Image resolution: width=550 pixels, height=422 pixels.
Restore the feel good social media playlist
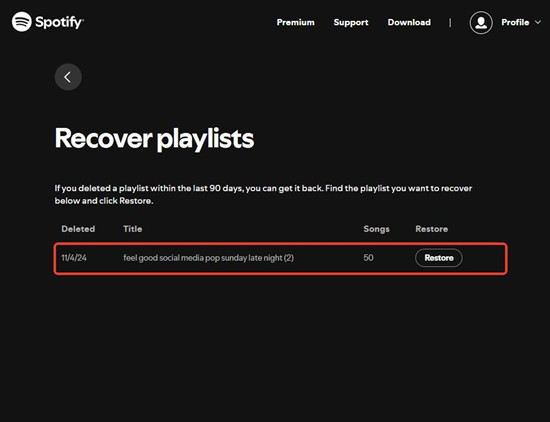pos(438,258)
